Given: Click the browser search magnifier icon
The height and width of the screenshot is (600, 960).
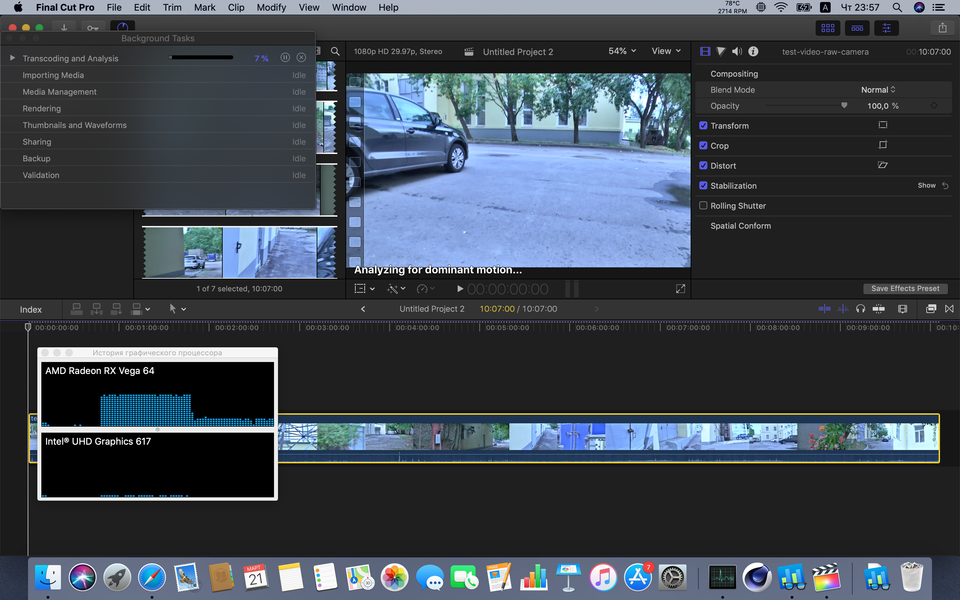Looking at the screenshot, I should click(x=336, y=51).
